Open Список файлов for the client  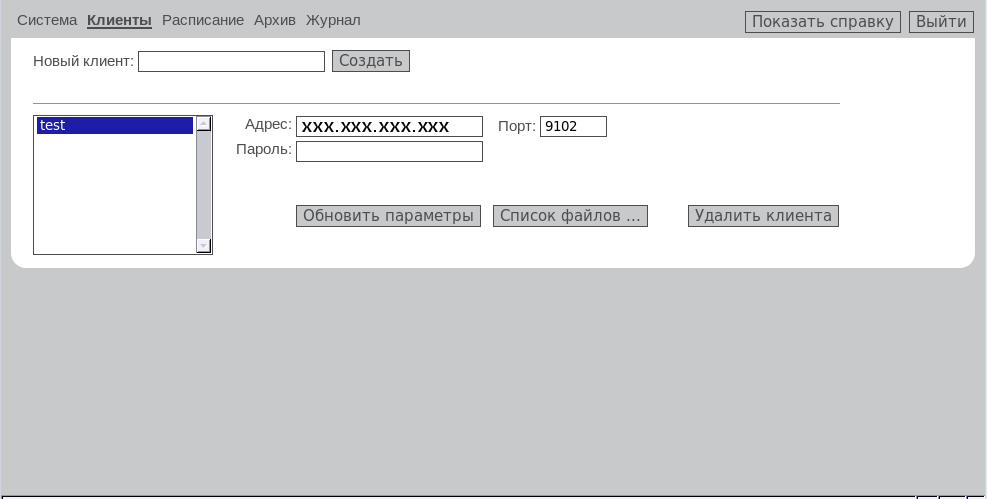click(x=570, y=216)
